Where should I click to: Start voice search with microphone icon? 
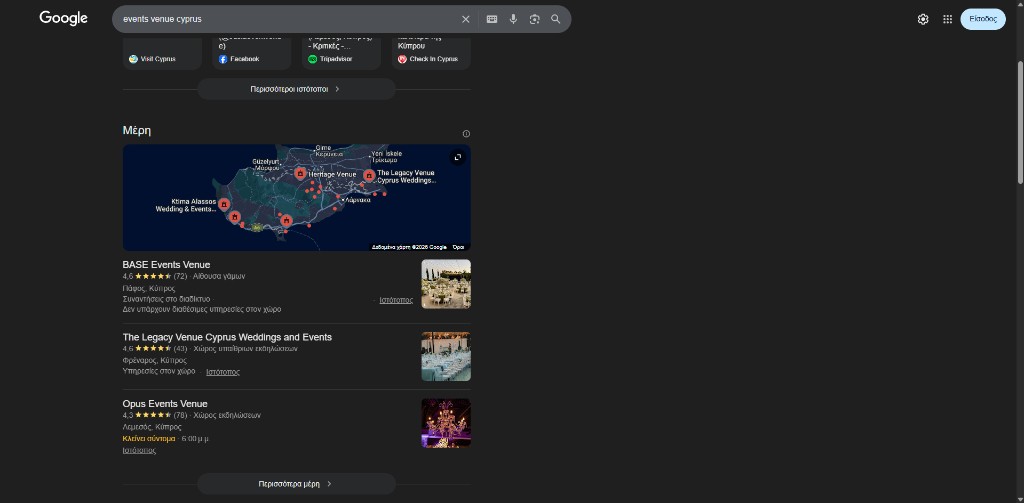pos(513,19)
